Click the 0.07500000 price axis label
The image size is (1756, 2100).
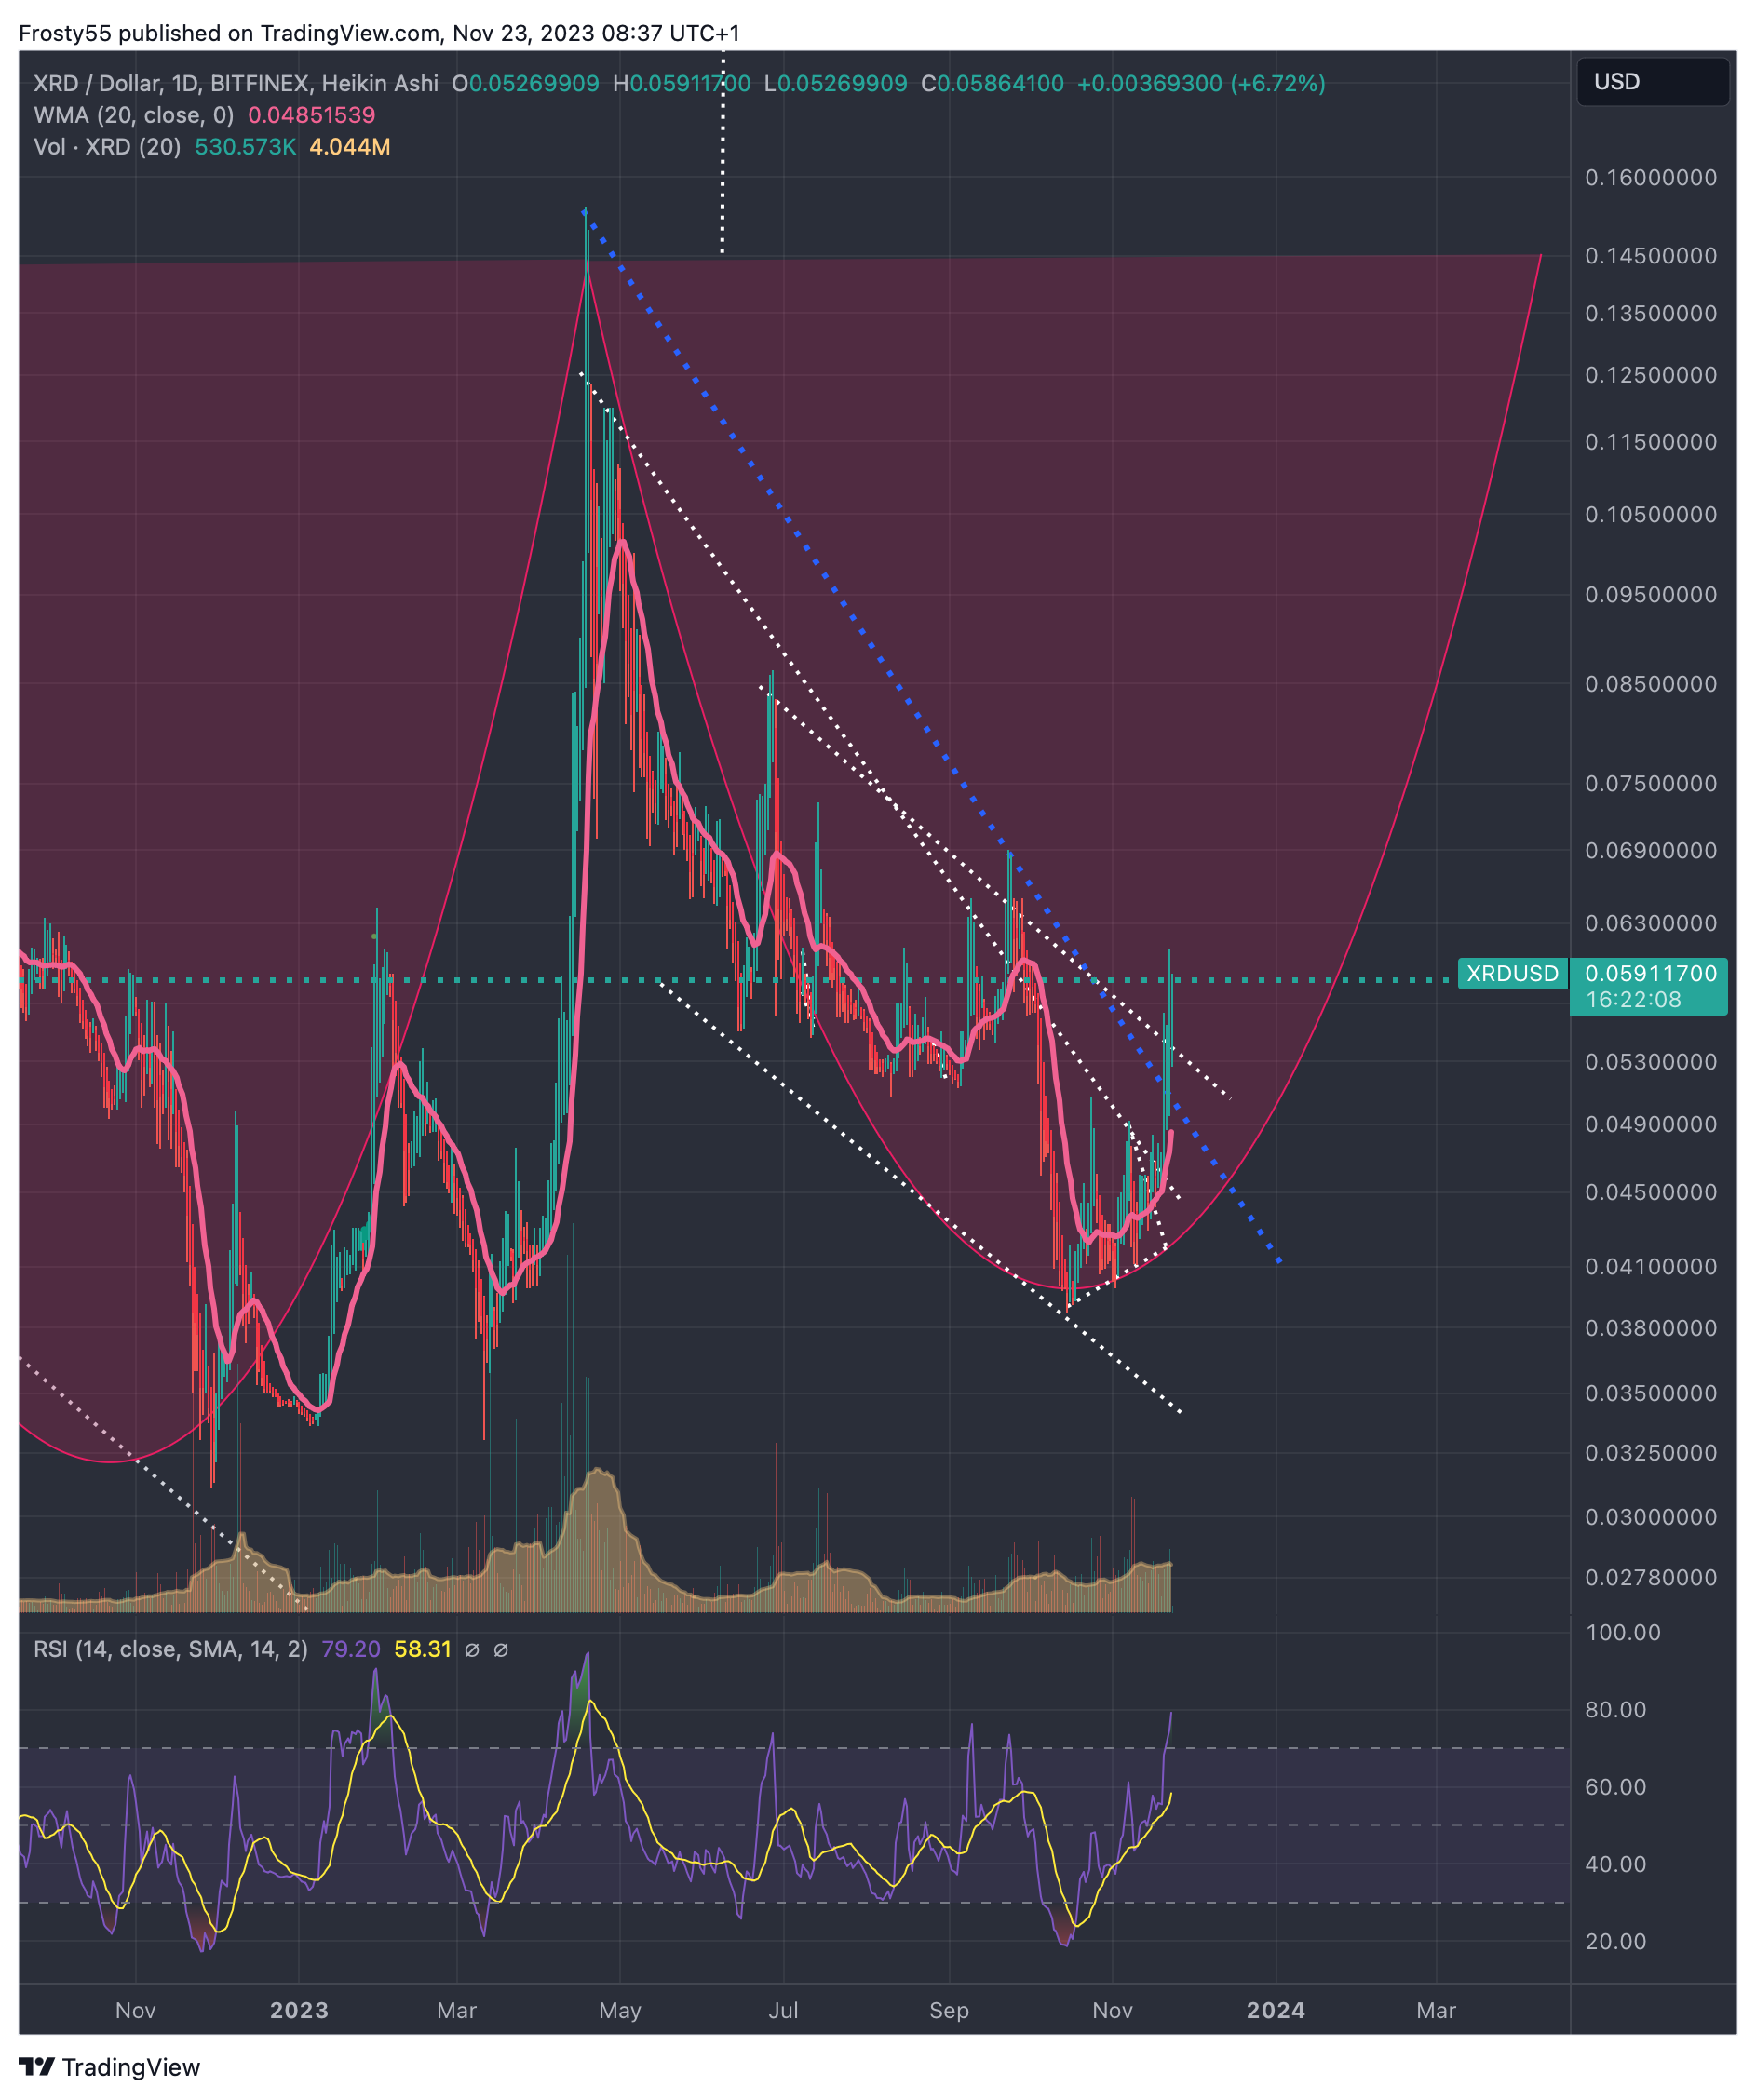click(x=1651, y=784)
